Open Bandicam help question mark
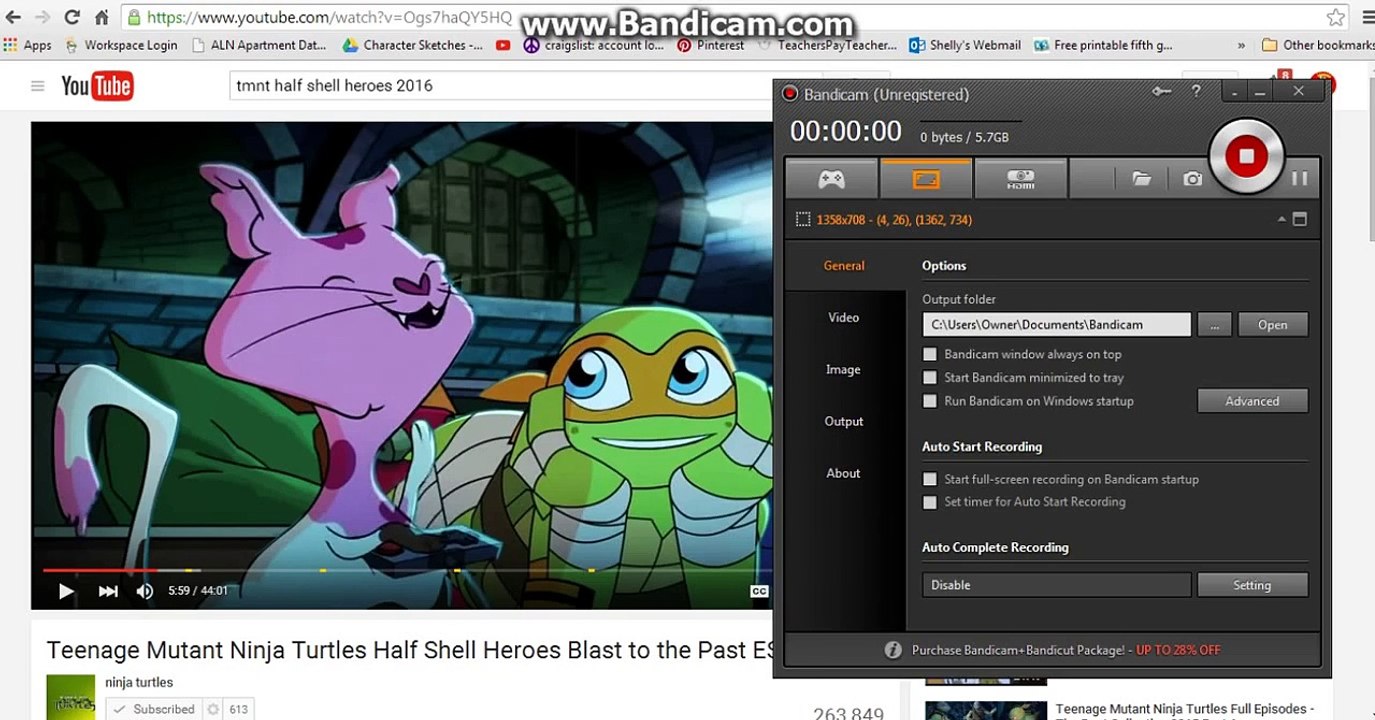1375x720 pixels. tap(1196, 92)
